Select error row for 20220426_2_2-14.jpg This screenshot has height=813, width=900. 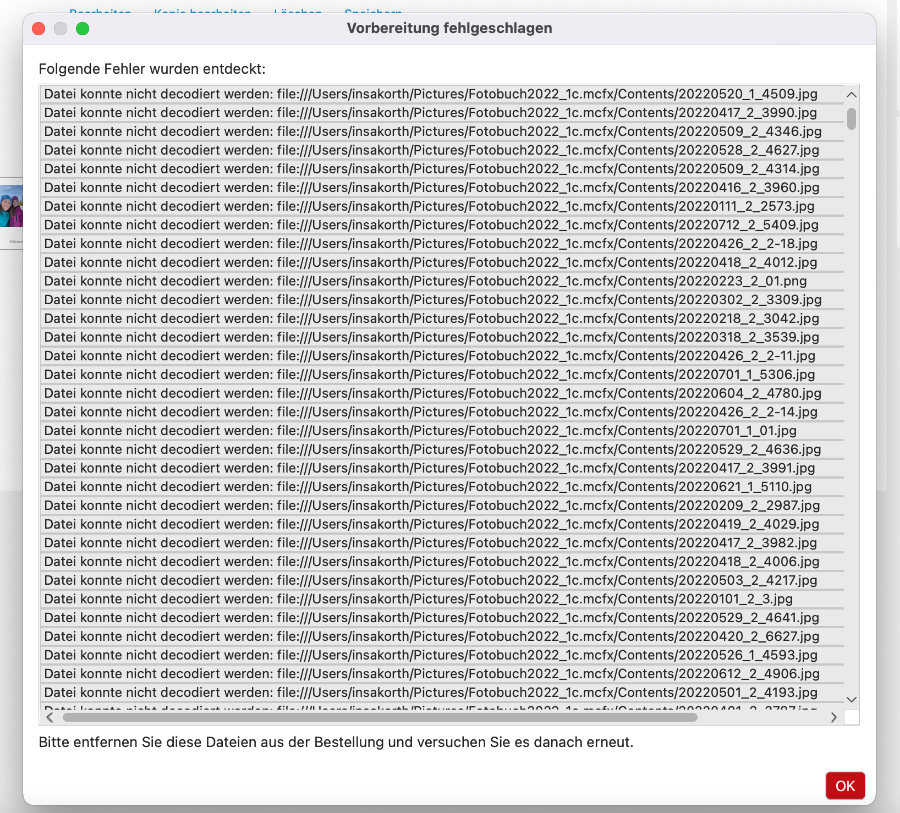pos(442,412)
